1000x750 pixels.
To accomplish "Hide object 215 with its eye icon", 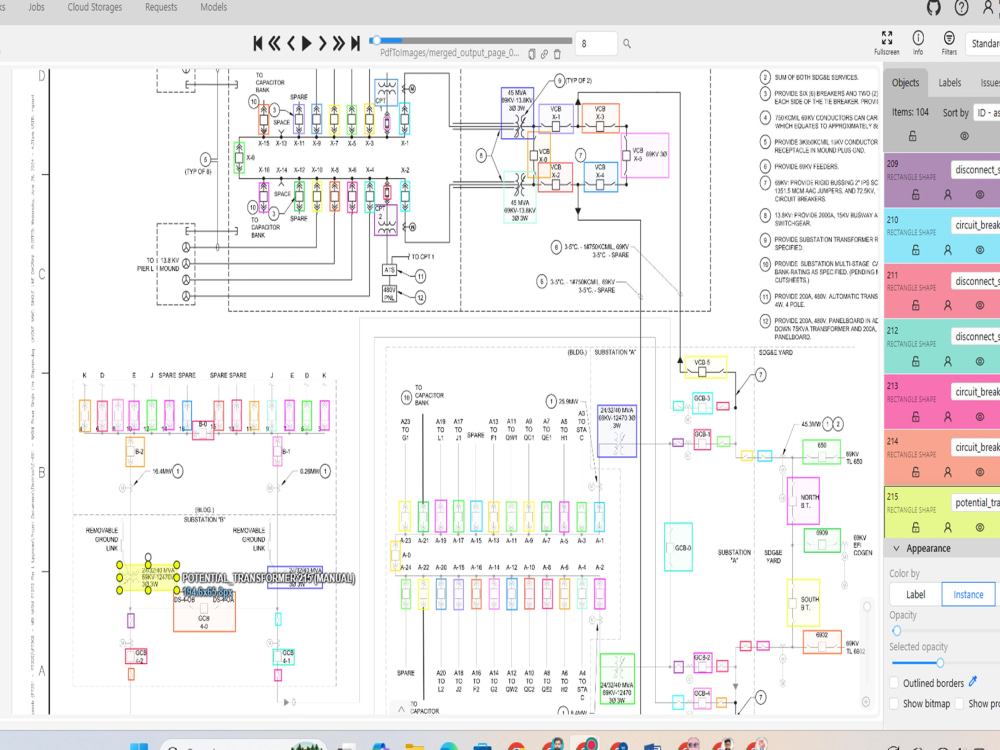I will point(980,527).
